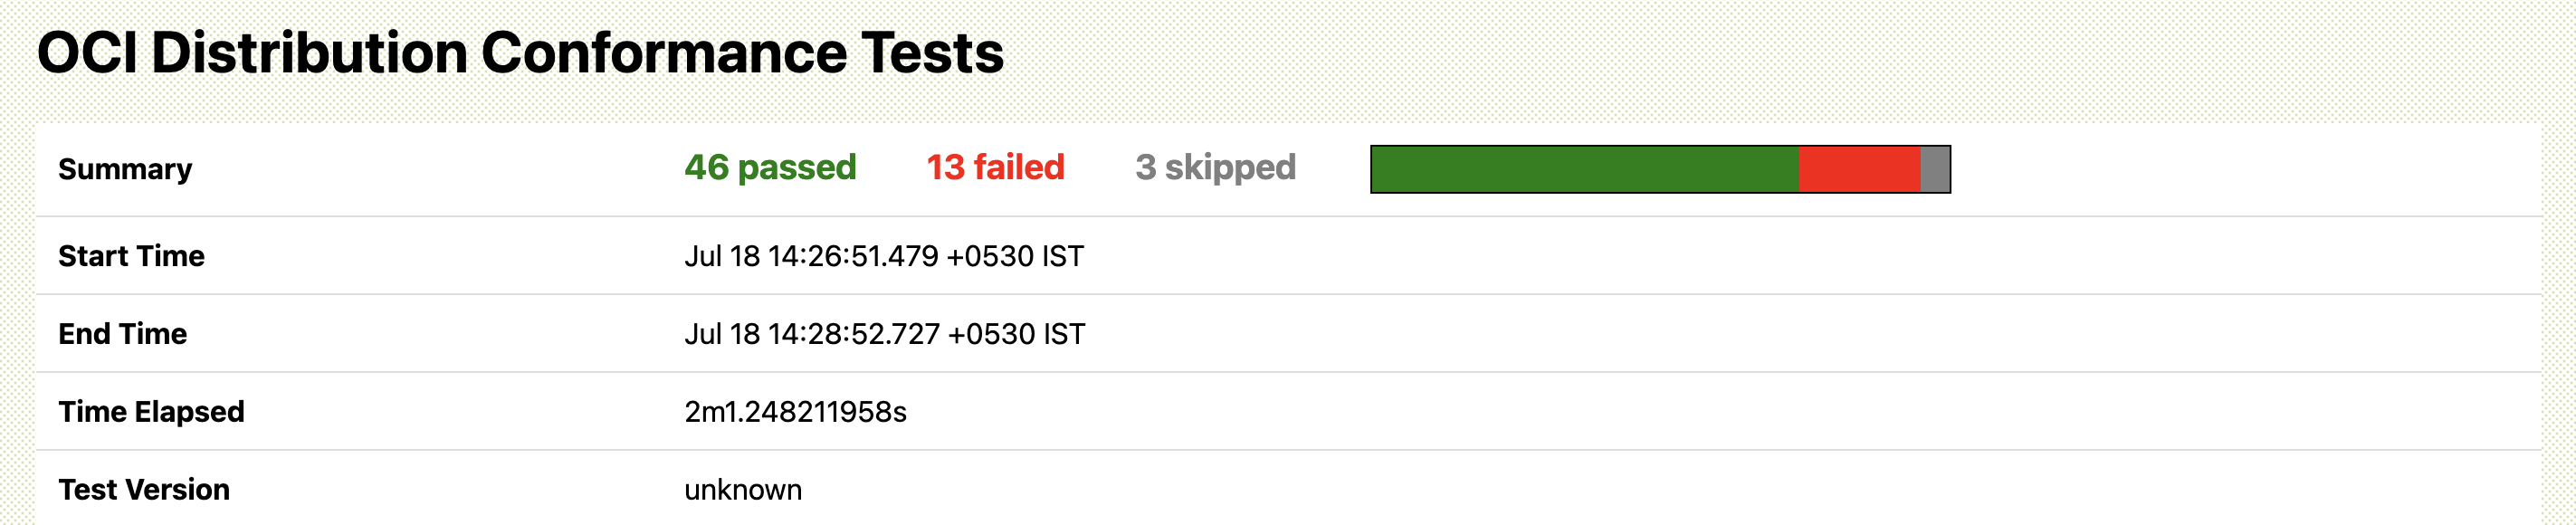Image resolution: width=2576 pixels, height=525 pixels.
Task: Select the "Summary" row label
Action: [125, 169]
